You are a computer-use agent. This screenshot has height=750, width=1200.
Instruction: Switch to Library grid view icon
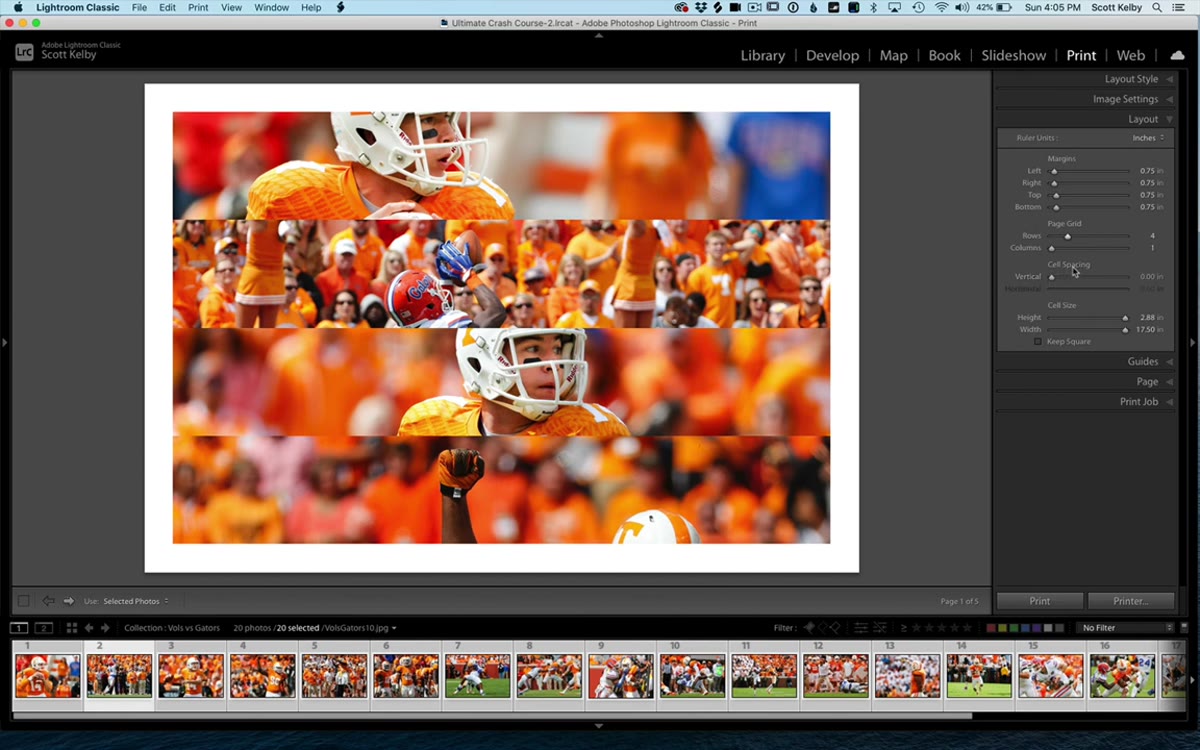(71, 628)
